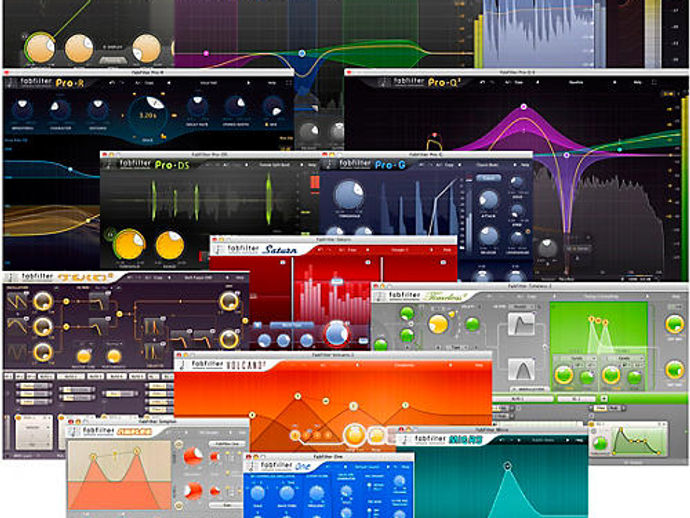690x518 pixels.
Task: Click the plus button in Timeless 2 modulation bar
Action: click(x=604, y=399)
